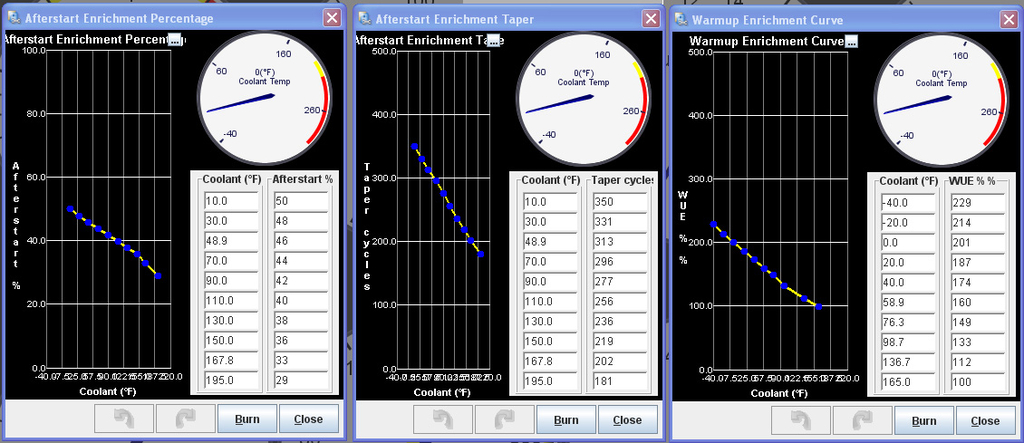Redo edit in Afterstart Enrichment Taper window
The height and width of the screenshot is (443, 1024).
pos(504,419)
